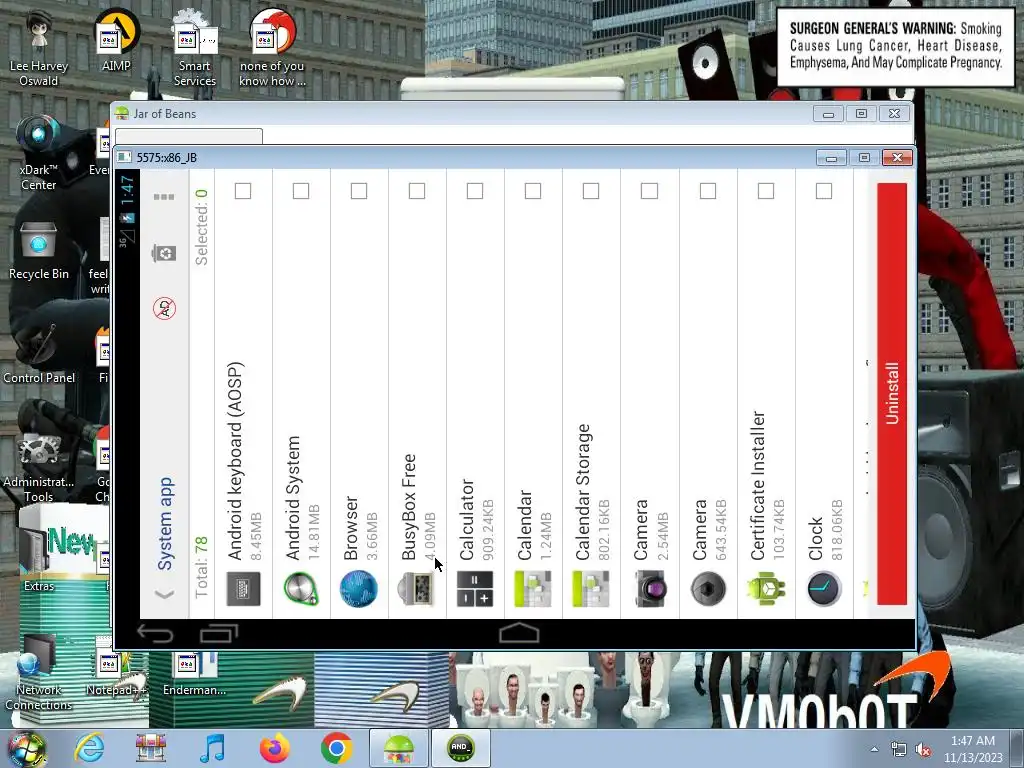
Task: Select the BusyBox Free app name
Action: [409, 507]
